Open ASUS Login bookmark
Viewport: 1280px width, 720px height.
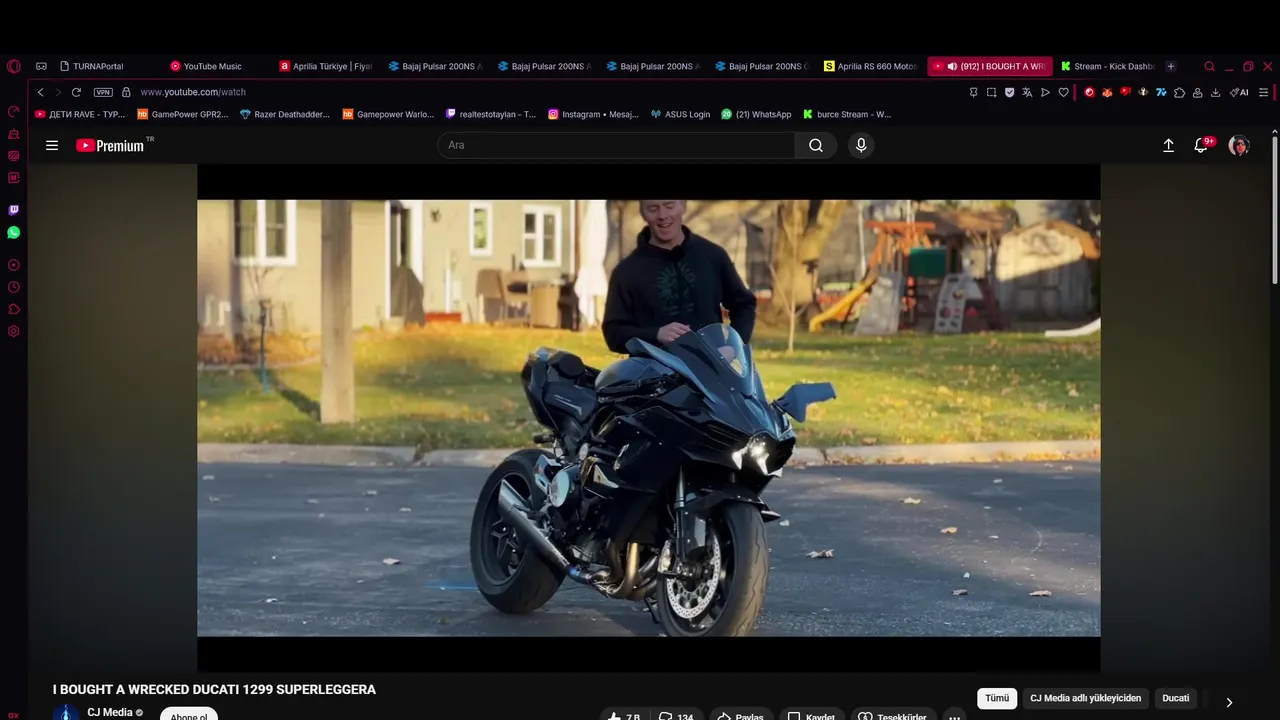[x=680, y=114]
